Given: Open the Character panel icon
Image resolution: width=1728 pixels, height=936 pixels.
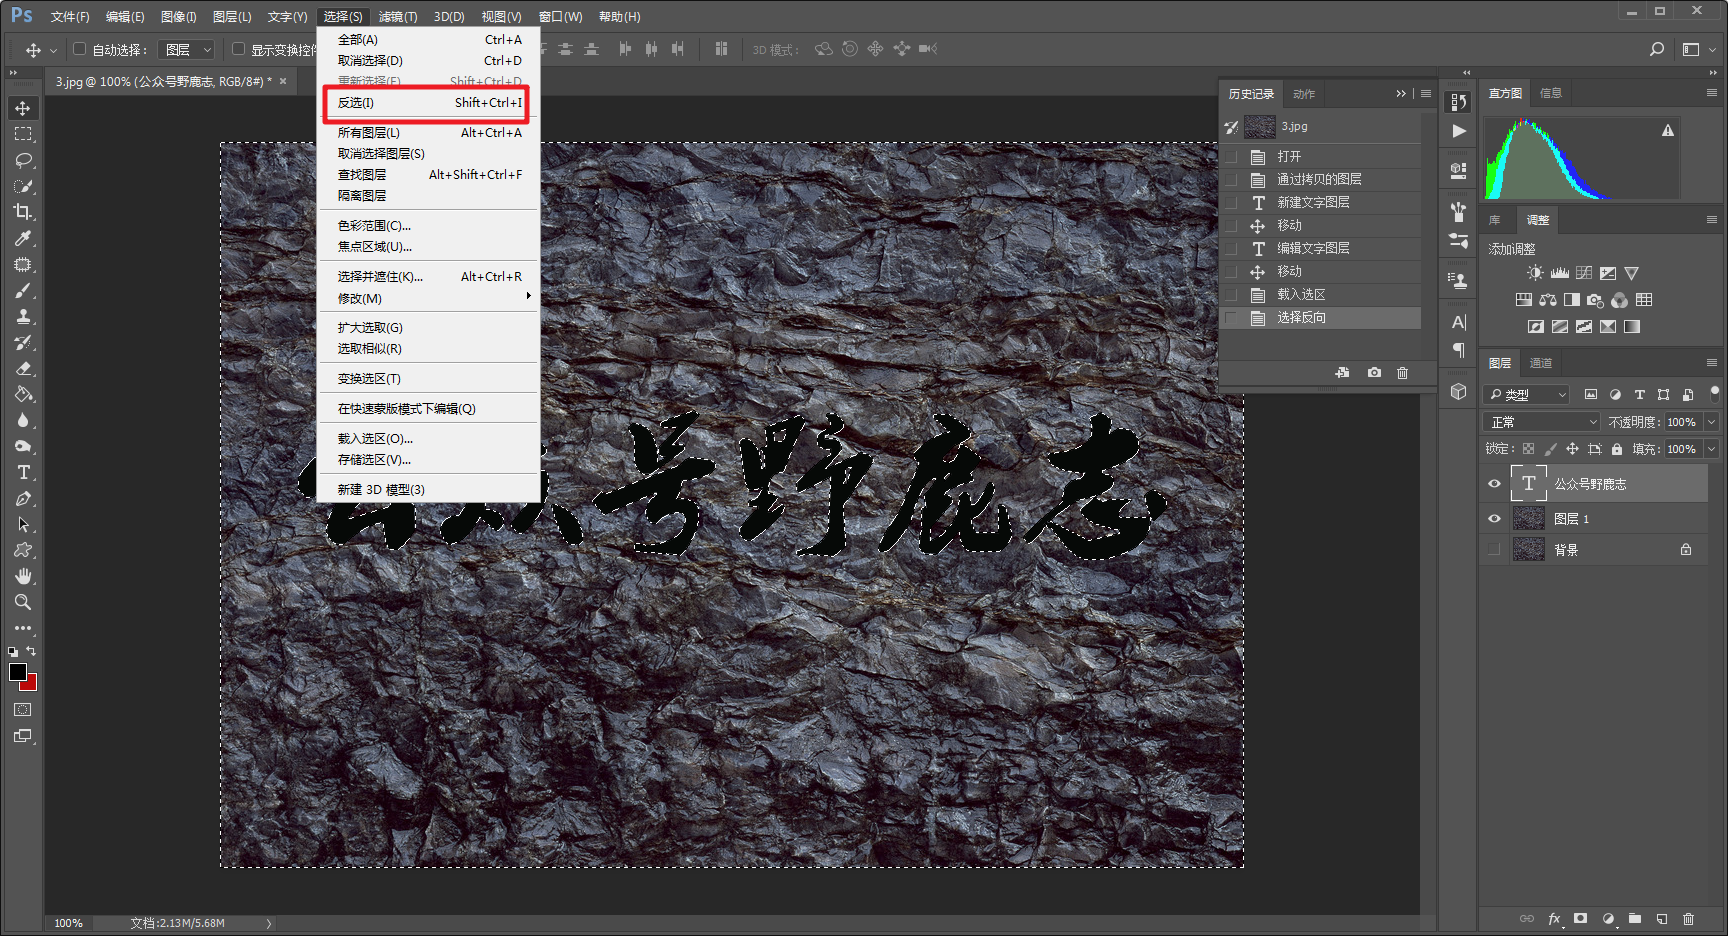Looking at the screenshot, I should point(1459,322).
